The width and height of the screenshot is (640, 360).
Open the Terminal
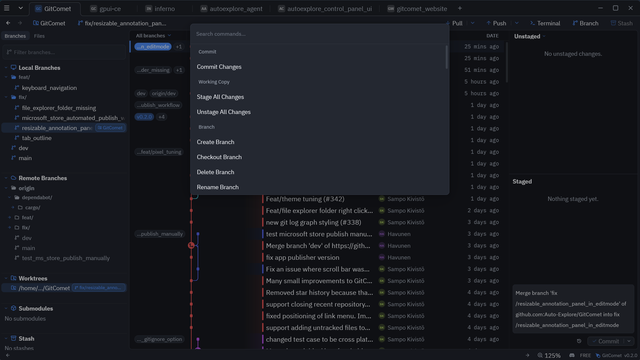click(545, 23)
